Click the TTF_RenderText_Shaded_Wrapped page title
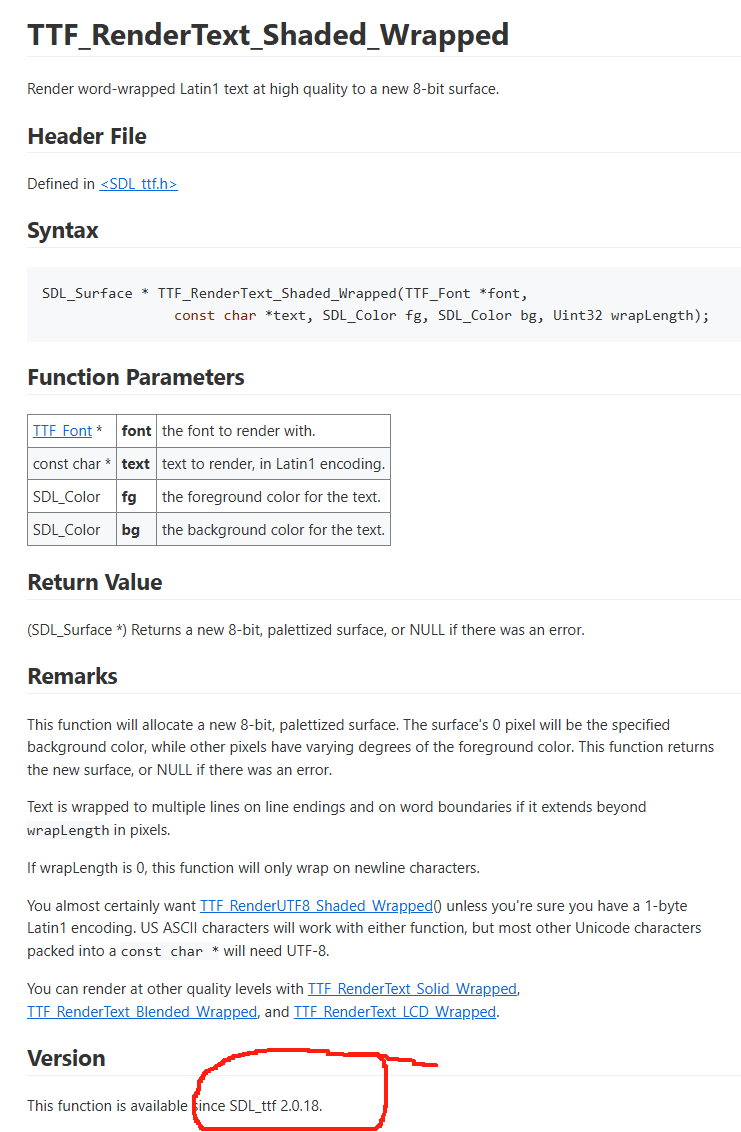The height and width of the screenshot is (1132, 741). (x=268, y=35)
